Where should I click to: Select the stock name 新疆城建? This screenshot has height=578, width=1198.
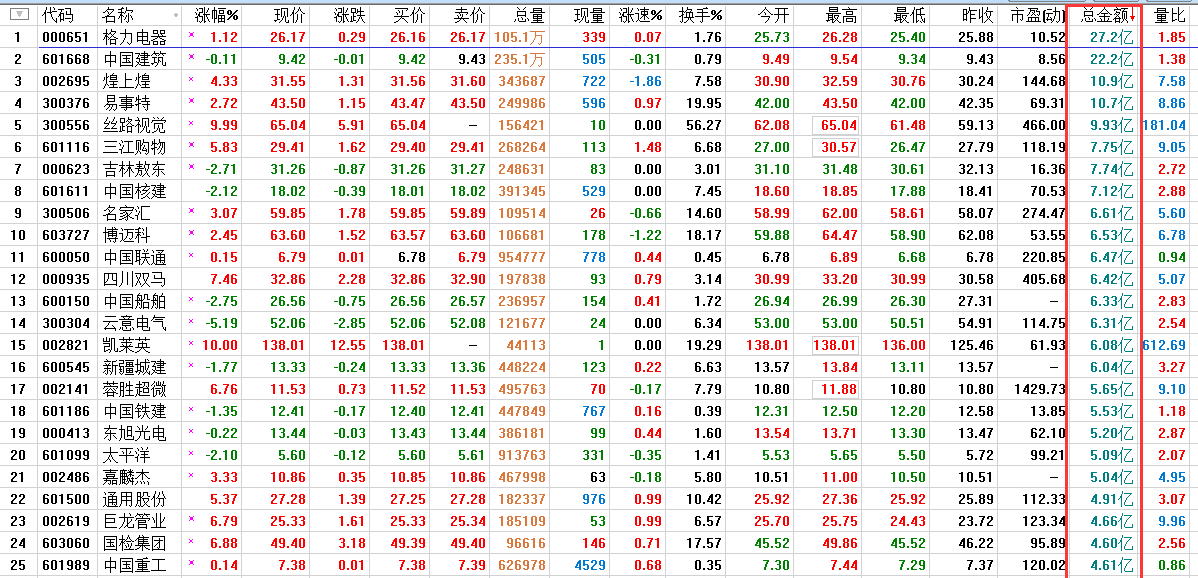coord(134,368)
